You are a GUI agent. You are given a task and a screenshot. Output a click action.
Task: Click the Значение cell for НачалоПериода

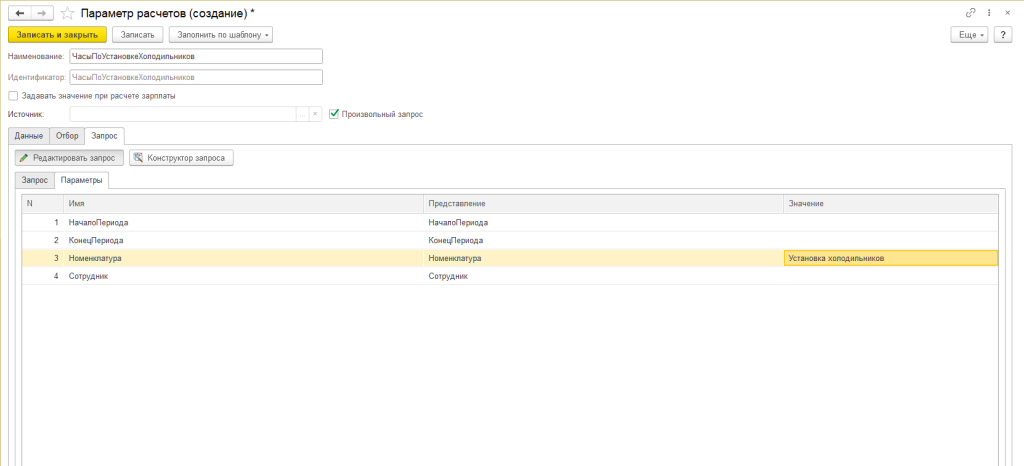[891, 223]
